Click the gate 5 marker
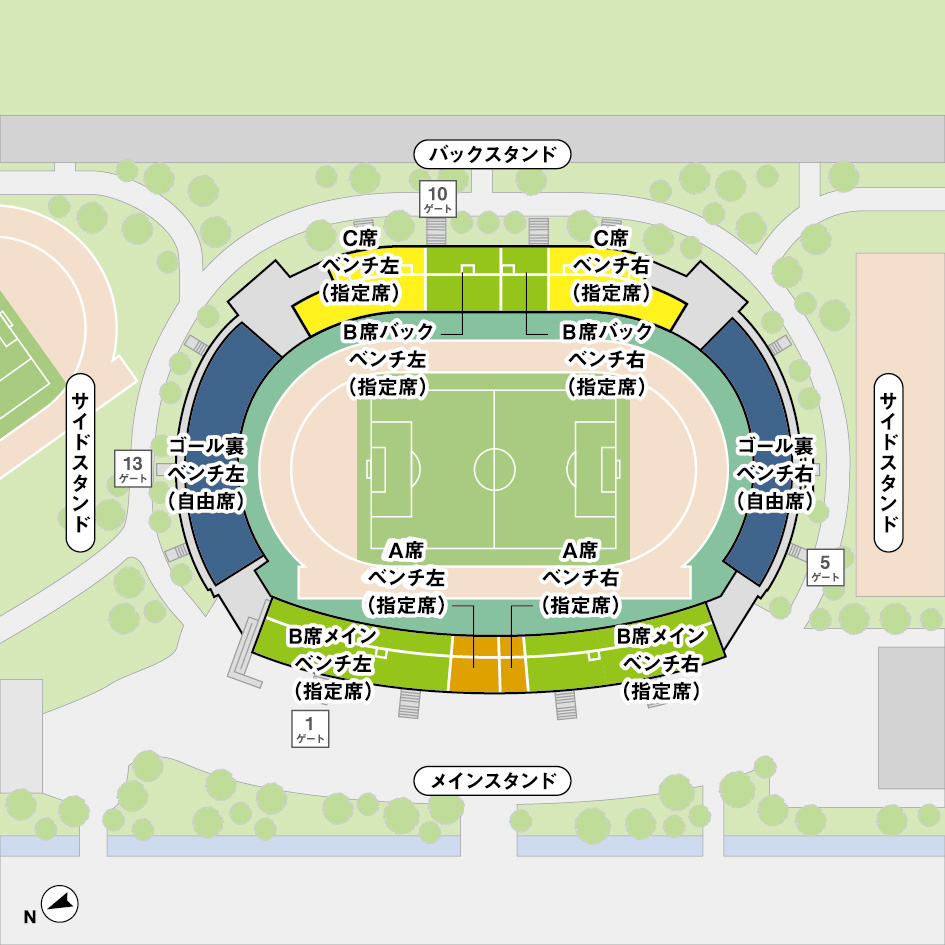This screenshot has width=945, height=945. coord(825,567)
